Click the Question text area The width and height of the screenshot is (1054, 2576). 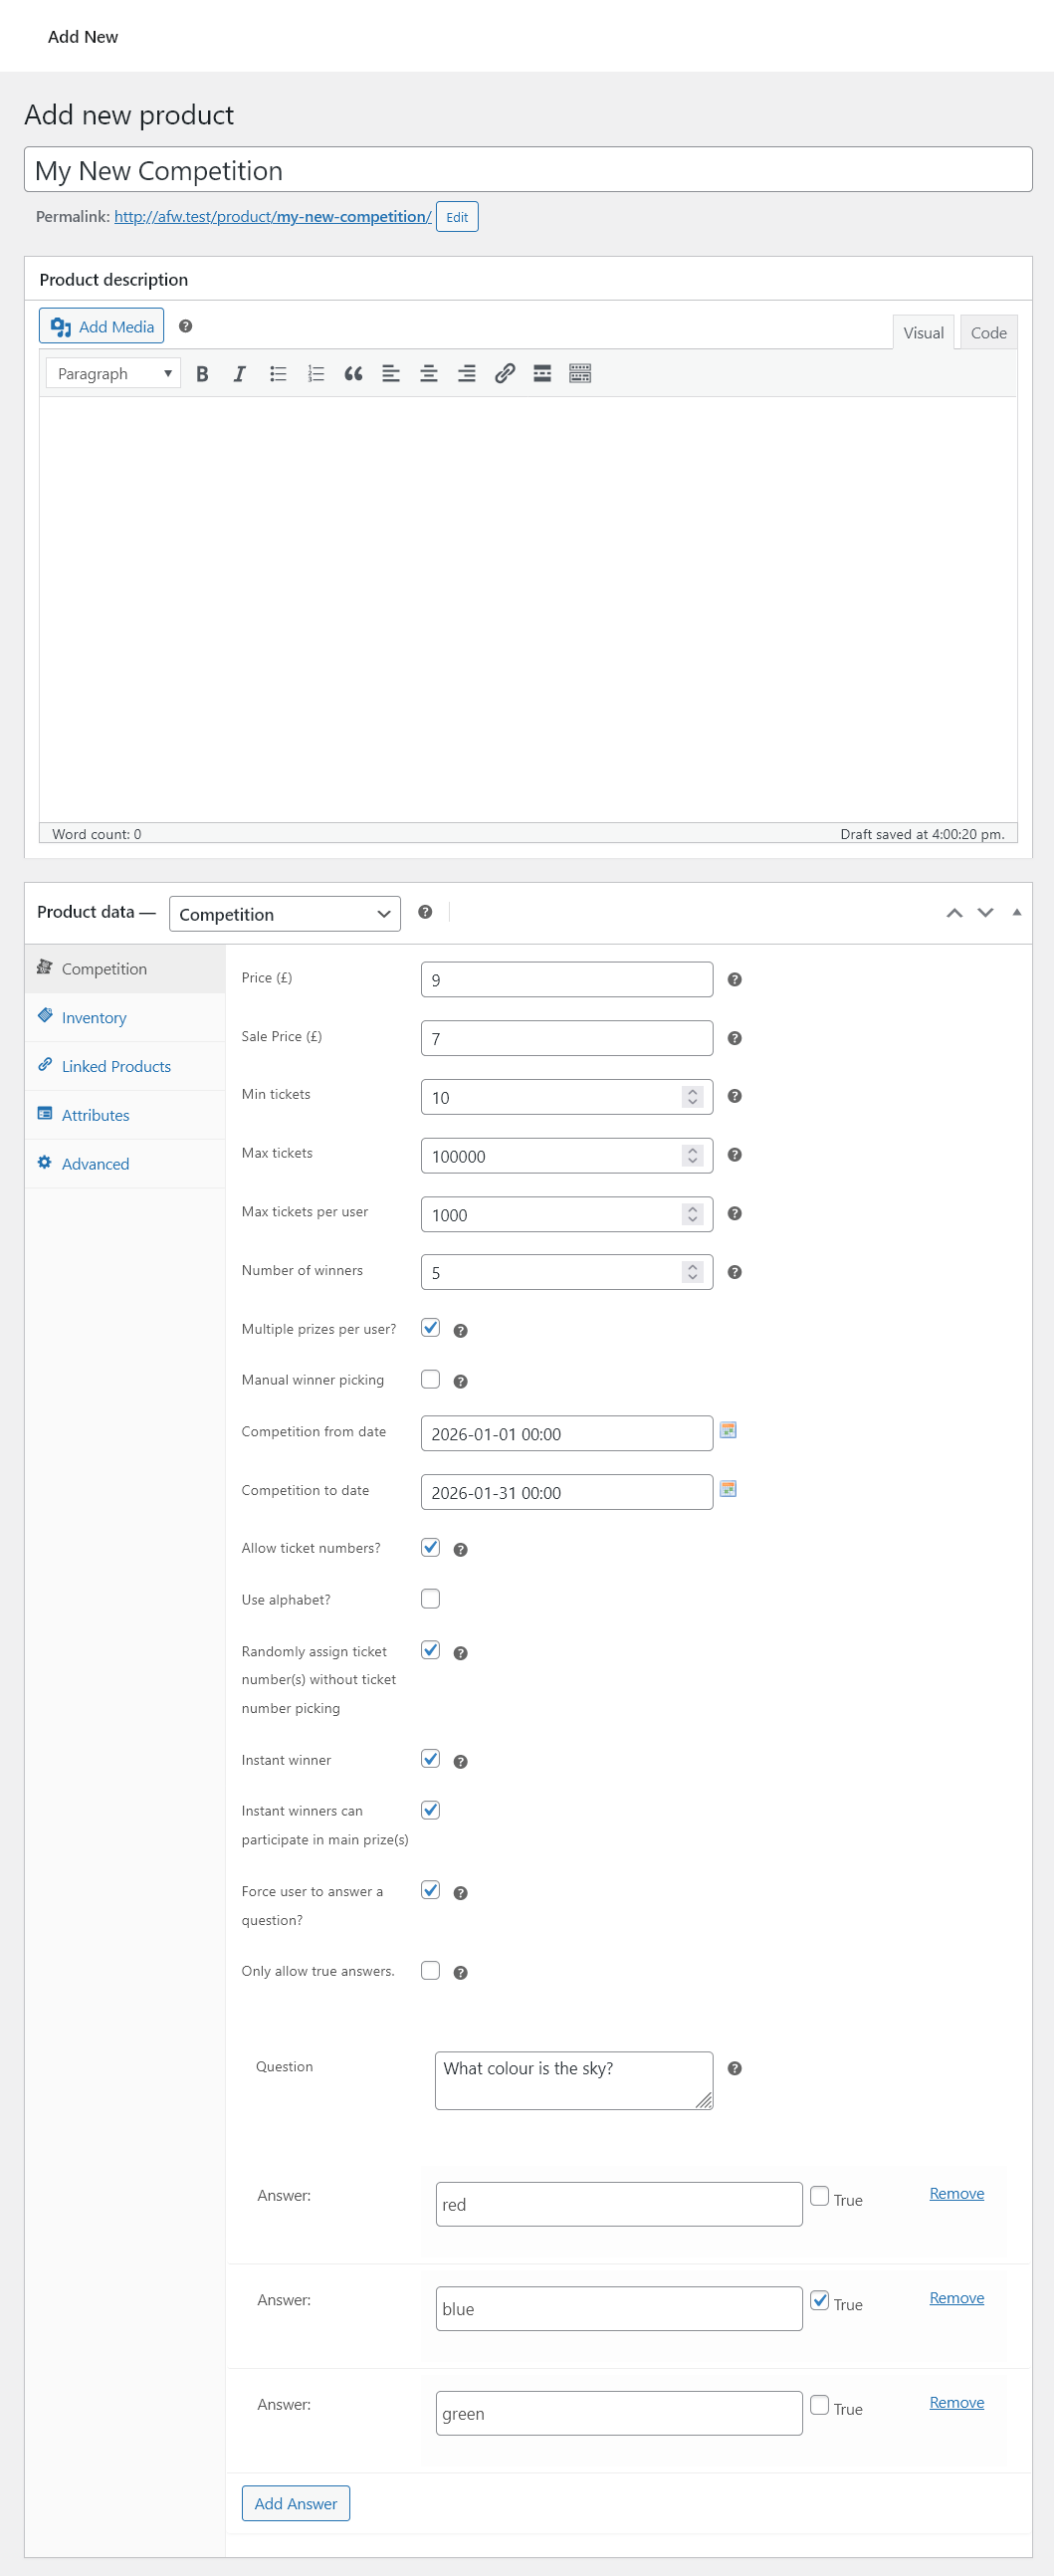574,2081
